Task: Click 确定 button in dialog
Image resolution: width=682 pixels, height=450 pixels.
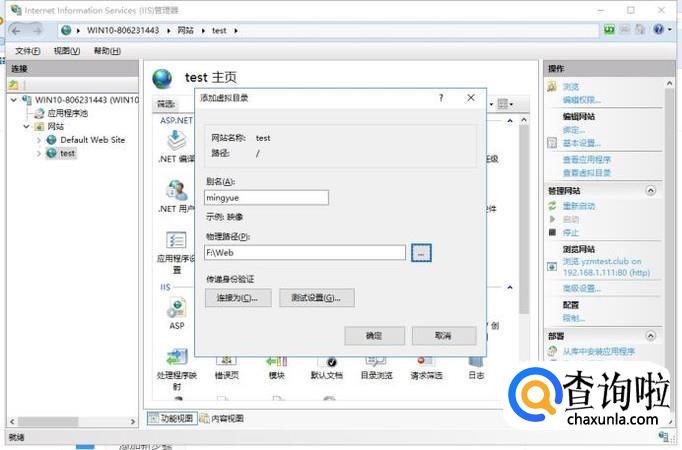Action: [374, 336]
